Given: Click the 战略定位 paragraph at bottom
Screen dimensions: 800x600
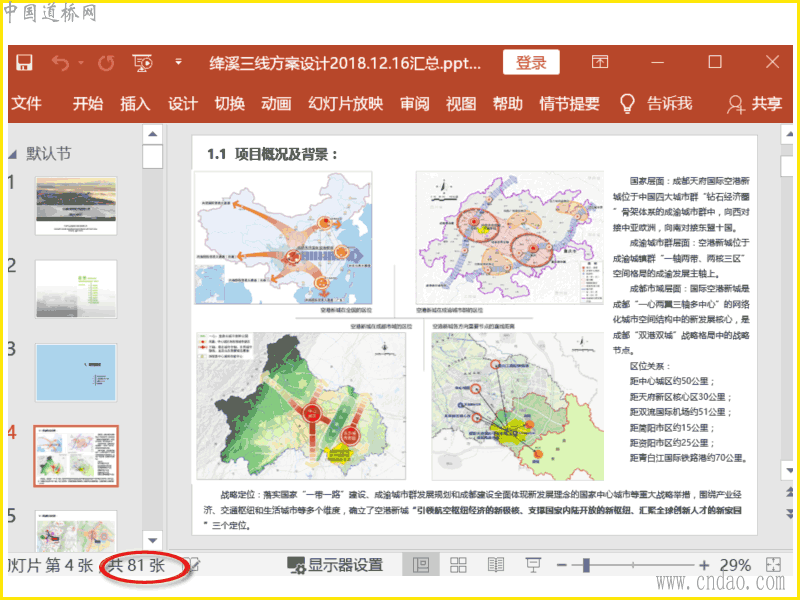Looking at the screenshot, I should (x=472, y=510).
